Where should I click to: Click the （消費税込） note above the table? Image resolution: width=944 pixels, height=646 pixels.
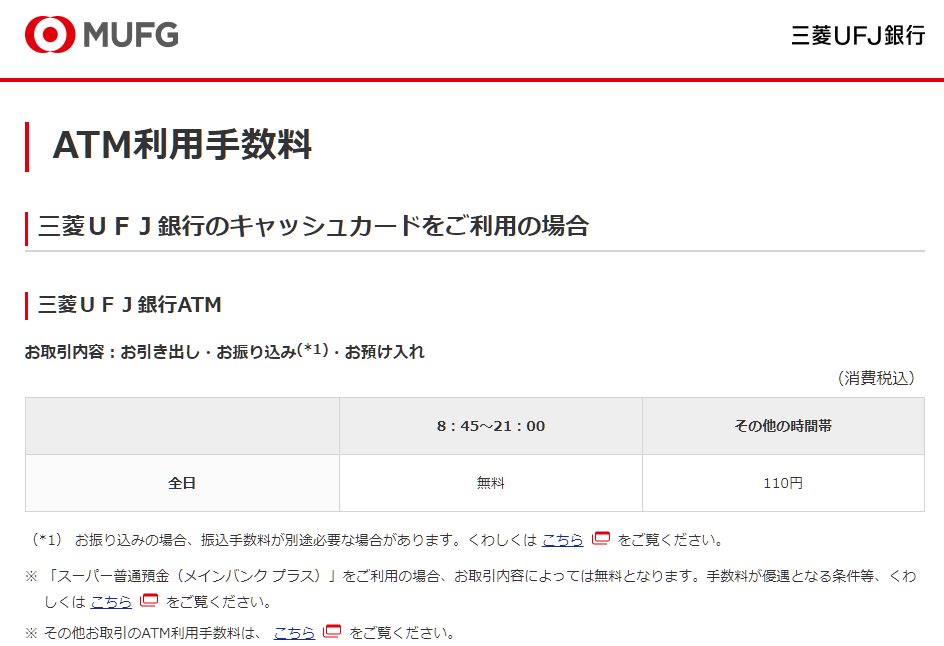(x=876, y=378)
